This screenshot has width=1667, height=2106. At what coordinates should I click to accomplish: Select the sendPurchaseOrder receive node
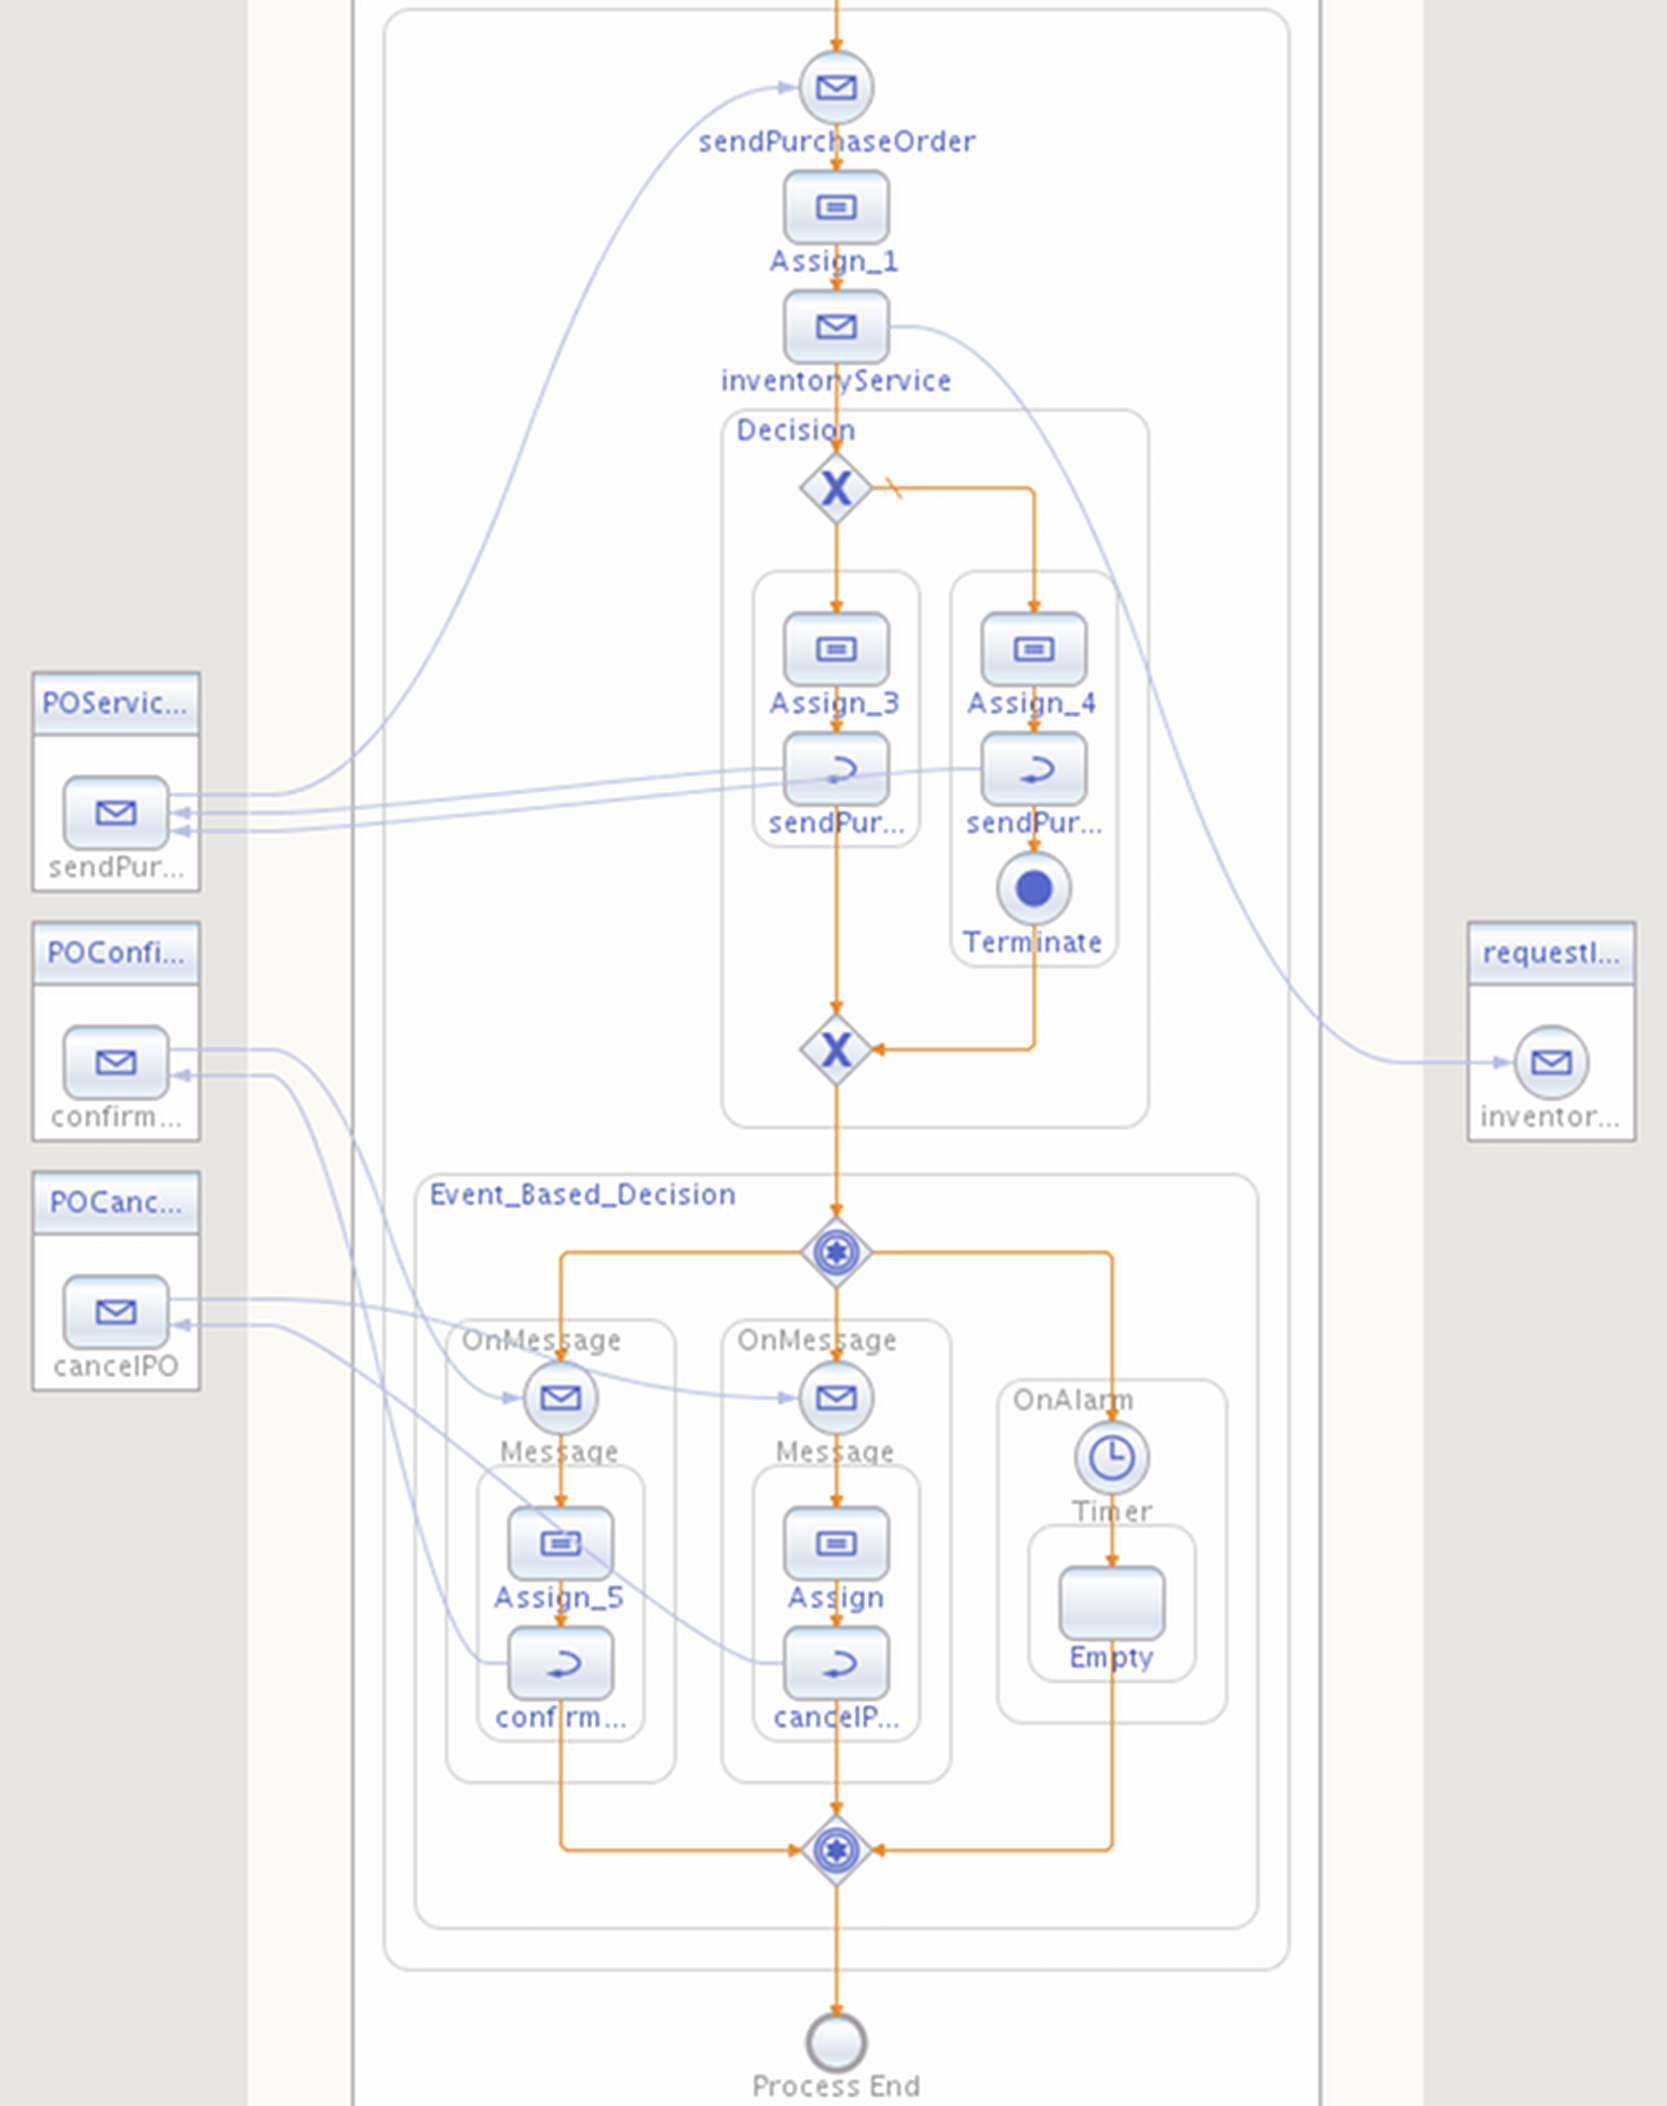coord(836,88)
